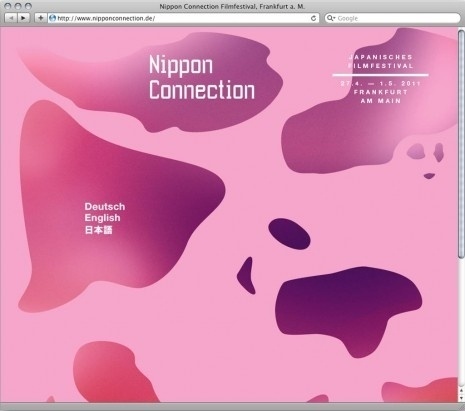Click the globe site icon in the address bar
Image resolution: width=465 pixels, height=411 pixels.
pyautogui.click(x=52, y=18)
